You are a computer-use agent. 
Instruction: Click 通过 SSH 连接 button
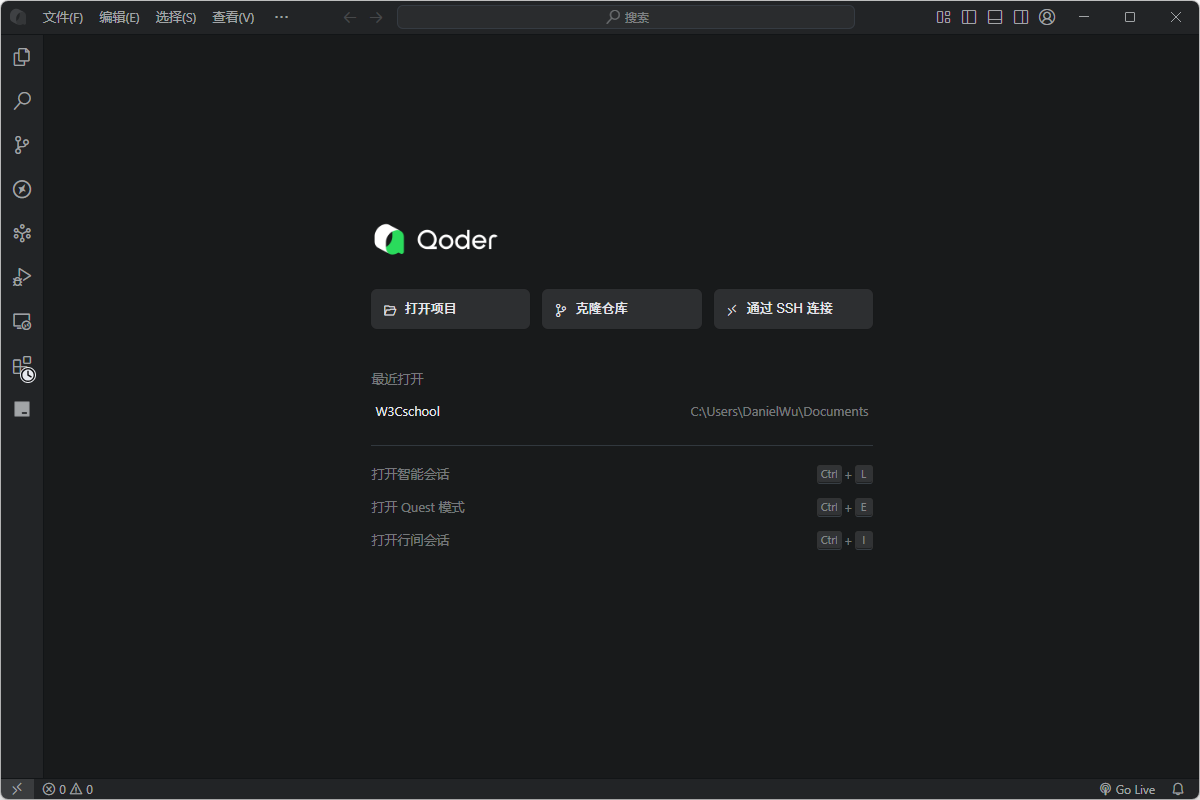coord(793,309)
